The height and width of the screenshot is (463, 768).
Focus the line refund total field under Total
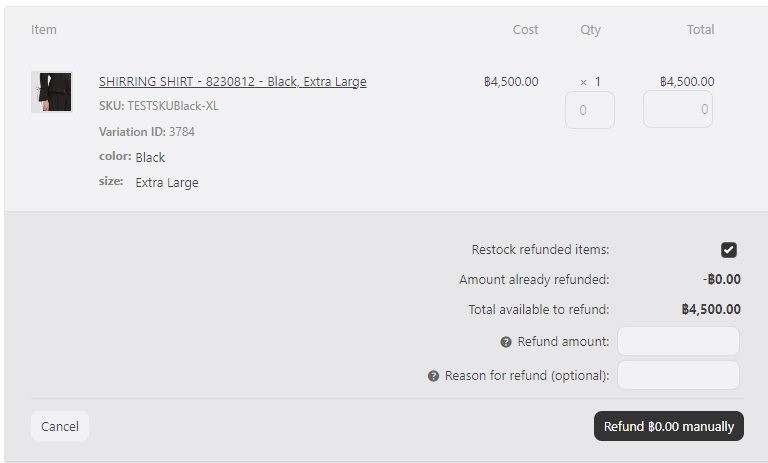tap(678, 110)
